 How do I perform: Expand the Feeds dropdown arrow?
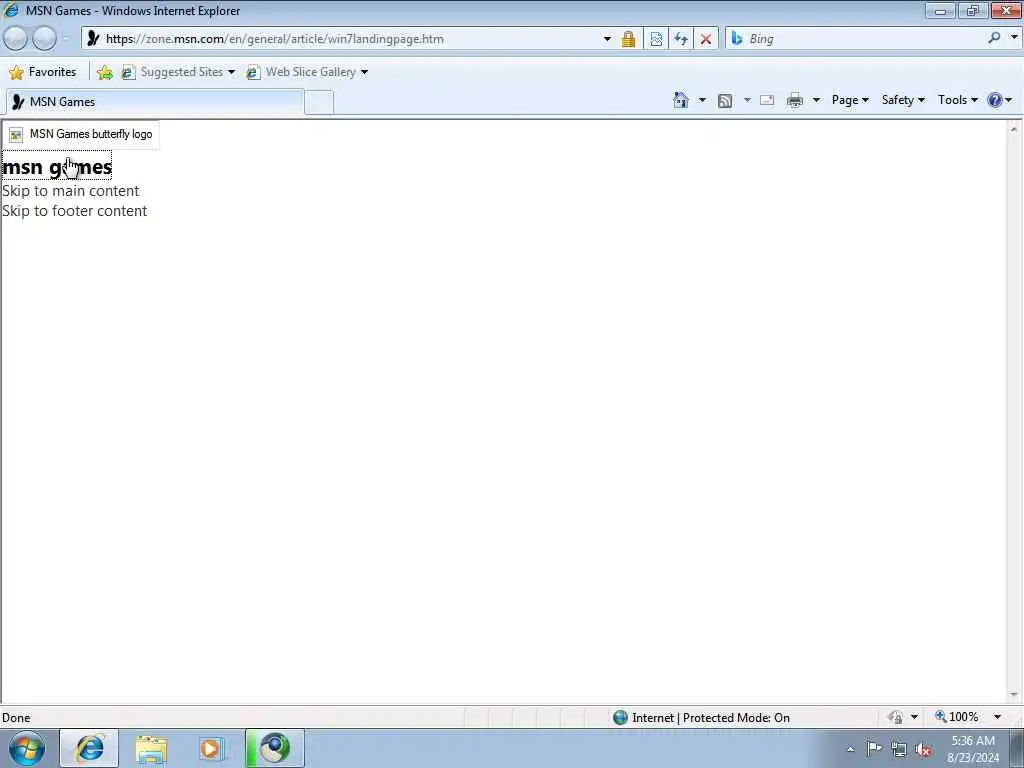click(747, 100)
